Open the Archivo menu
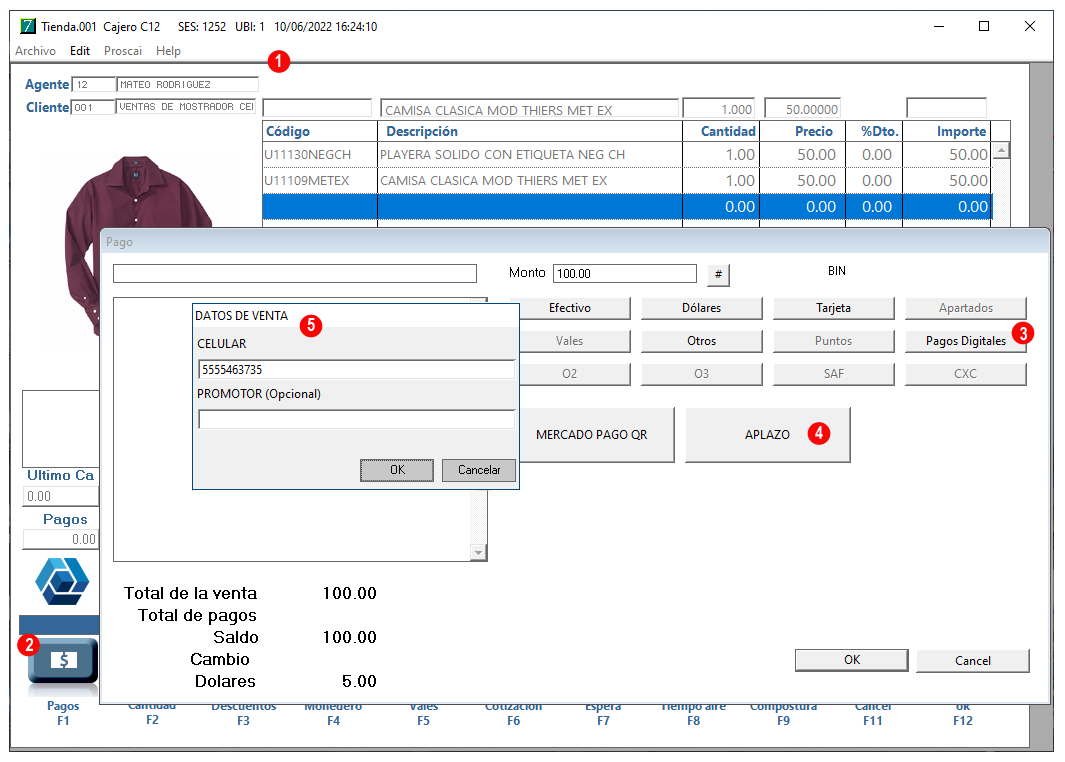1065x762 pixels. 35,51
